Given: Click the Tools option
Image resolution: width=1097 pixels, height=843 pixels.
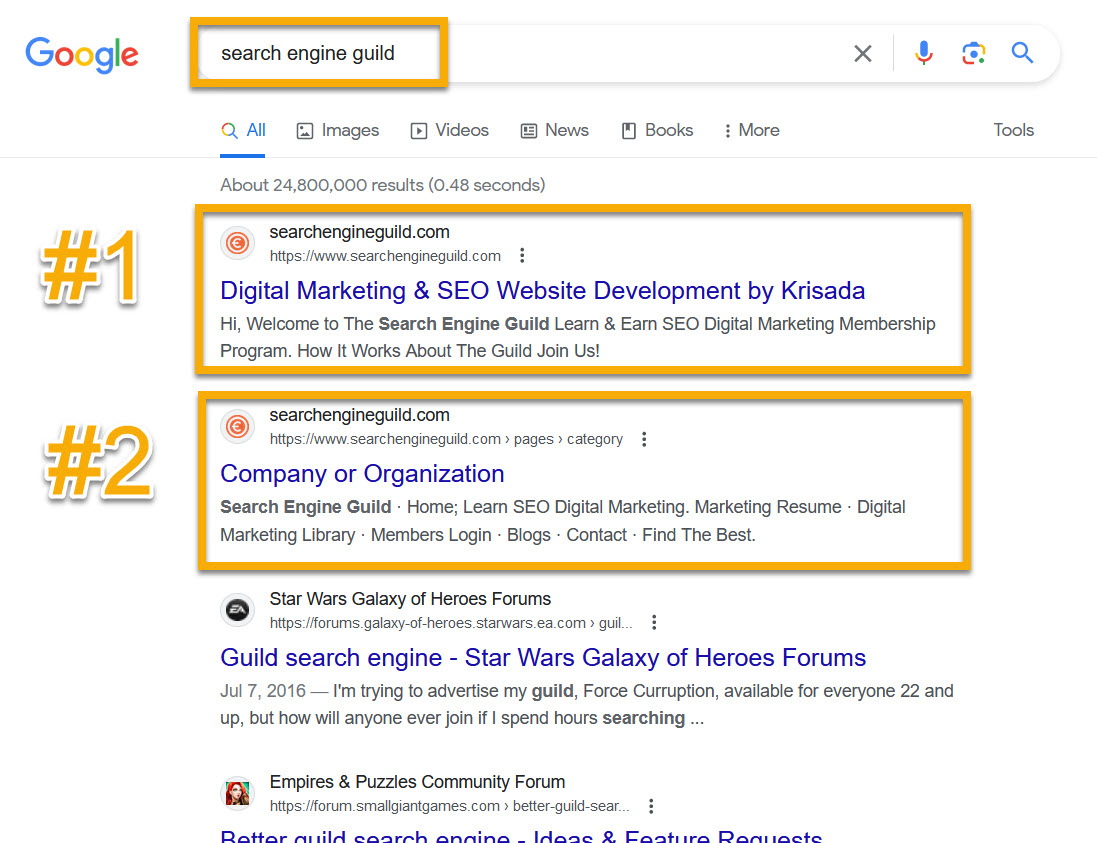Looking at the screenshot, I should (x=1013, y=130).
